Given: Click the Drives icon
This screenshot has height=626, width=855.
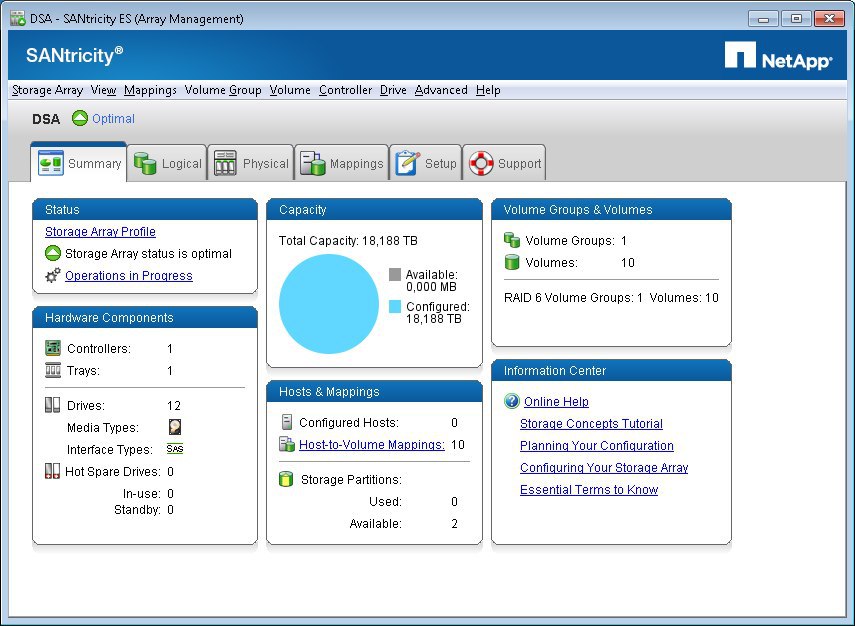Looking at the screenshot, I should (52, 405).
